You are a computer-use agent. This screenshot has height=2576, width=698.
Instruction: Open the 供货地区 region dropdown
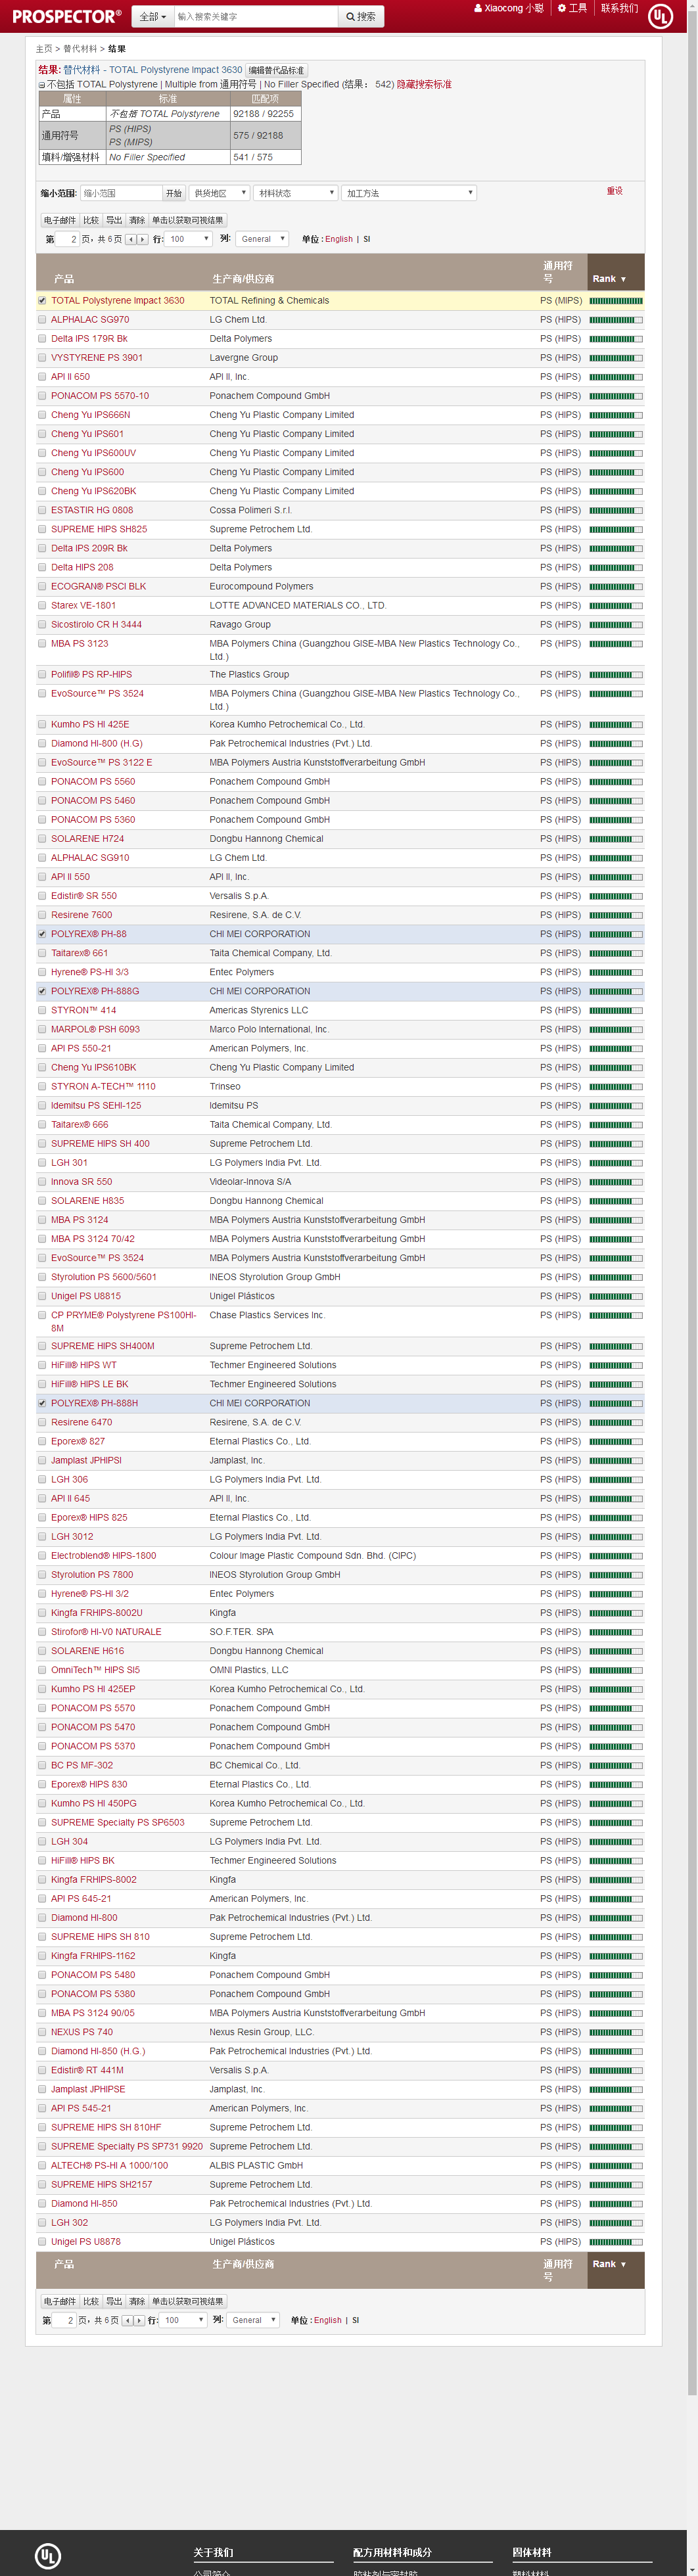219,193
